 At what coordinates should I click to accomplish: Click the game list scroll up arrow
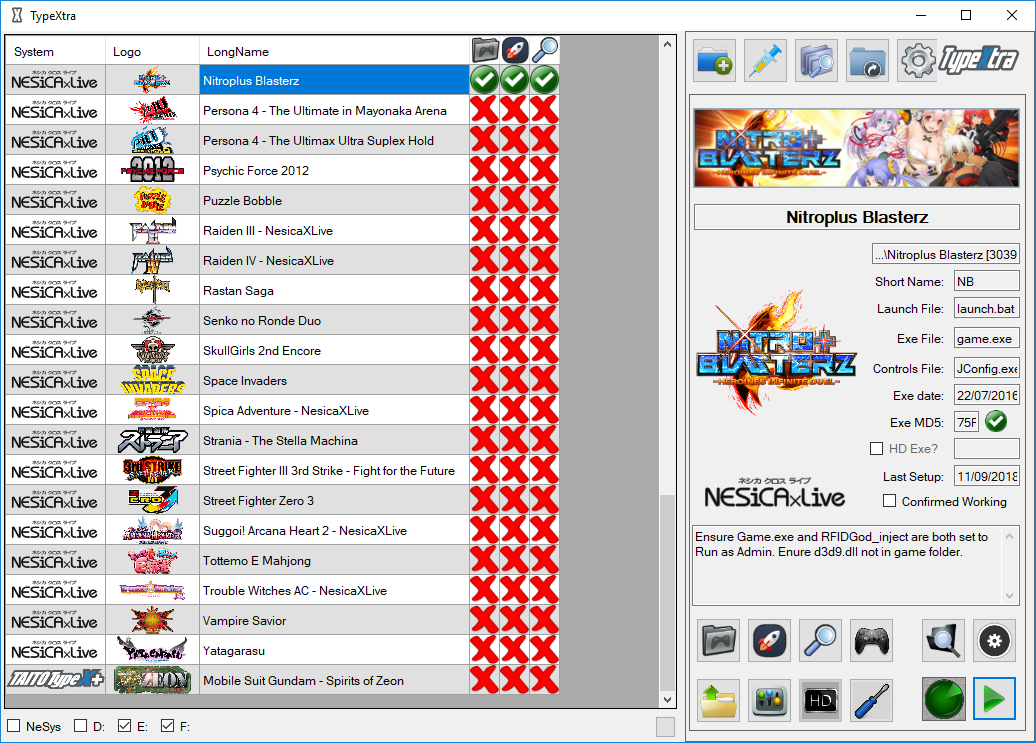coord(667,44)
